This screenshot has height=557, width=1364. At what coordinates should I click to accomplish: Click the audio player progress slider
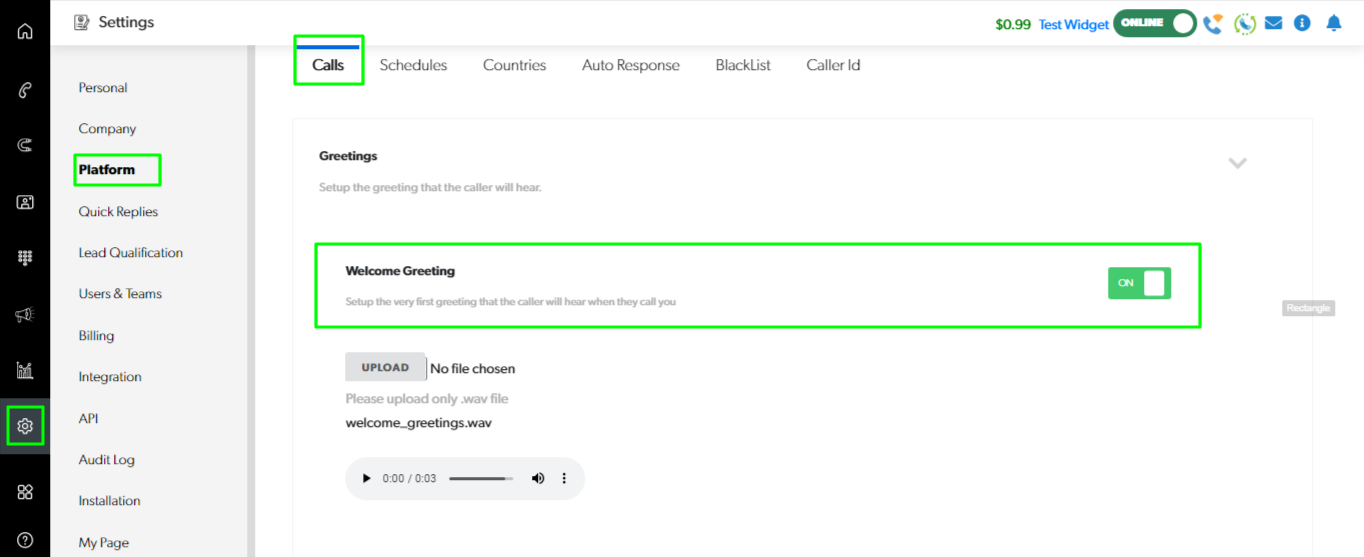[480, 478]
